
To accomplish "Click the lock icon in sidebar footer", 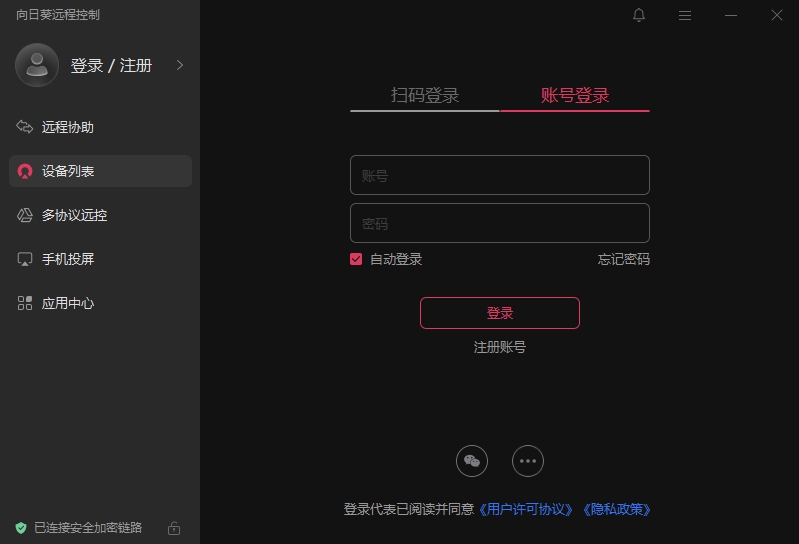I will click(174, 528).
